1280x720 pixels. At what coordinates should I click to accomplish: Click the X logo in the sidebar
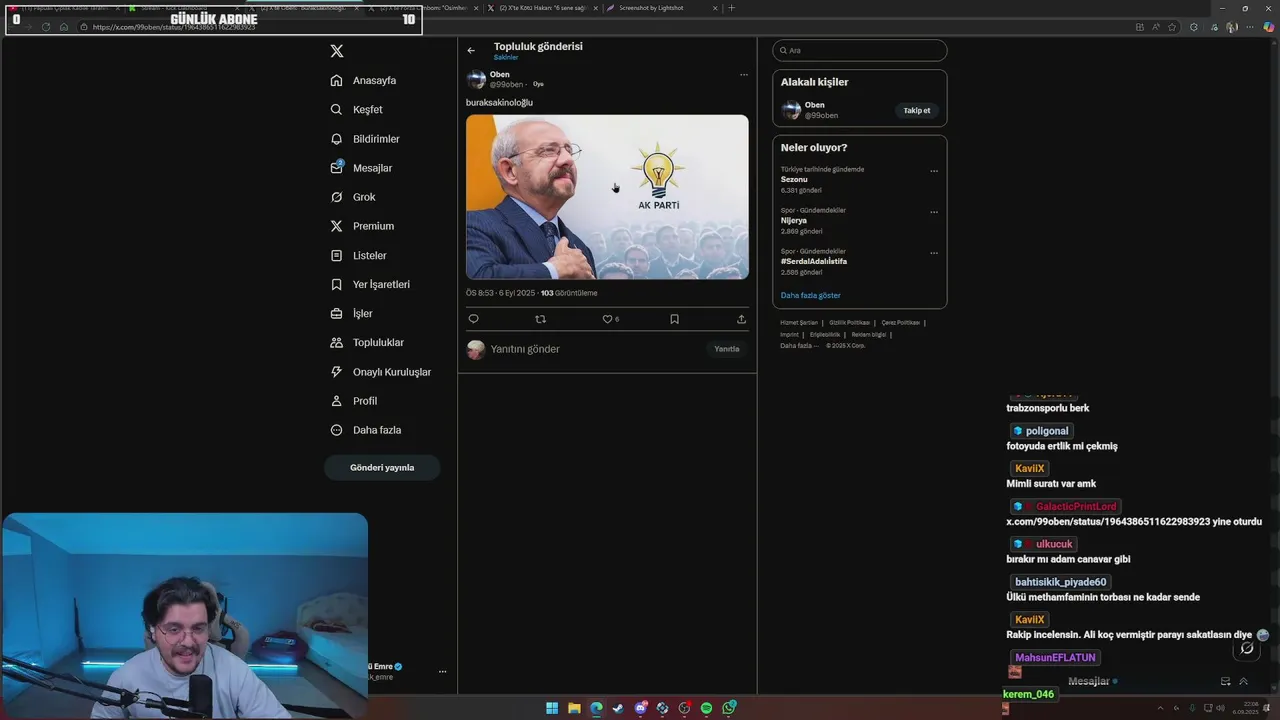(x=337, y=51)
